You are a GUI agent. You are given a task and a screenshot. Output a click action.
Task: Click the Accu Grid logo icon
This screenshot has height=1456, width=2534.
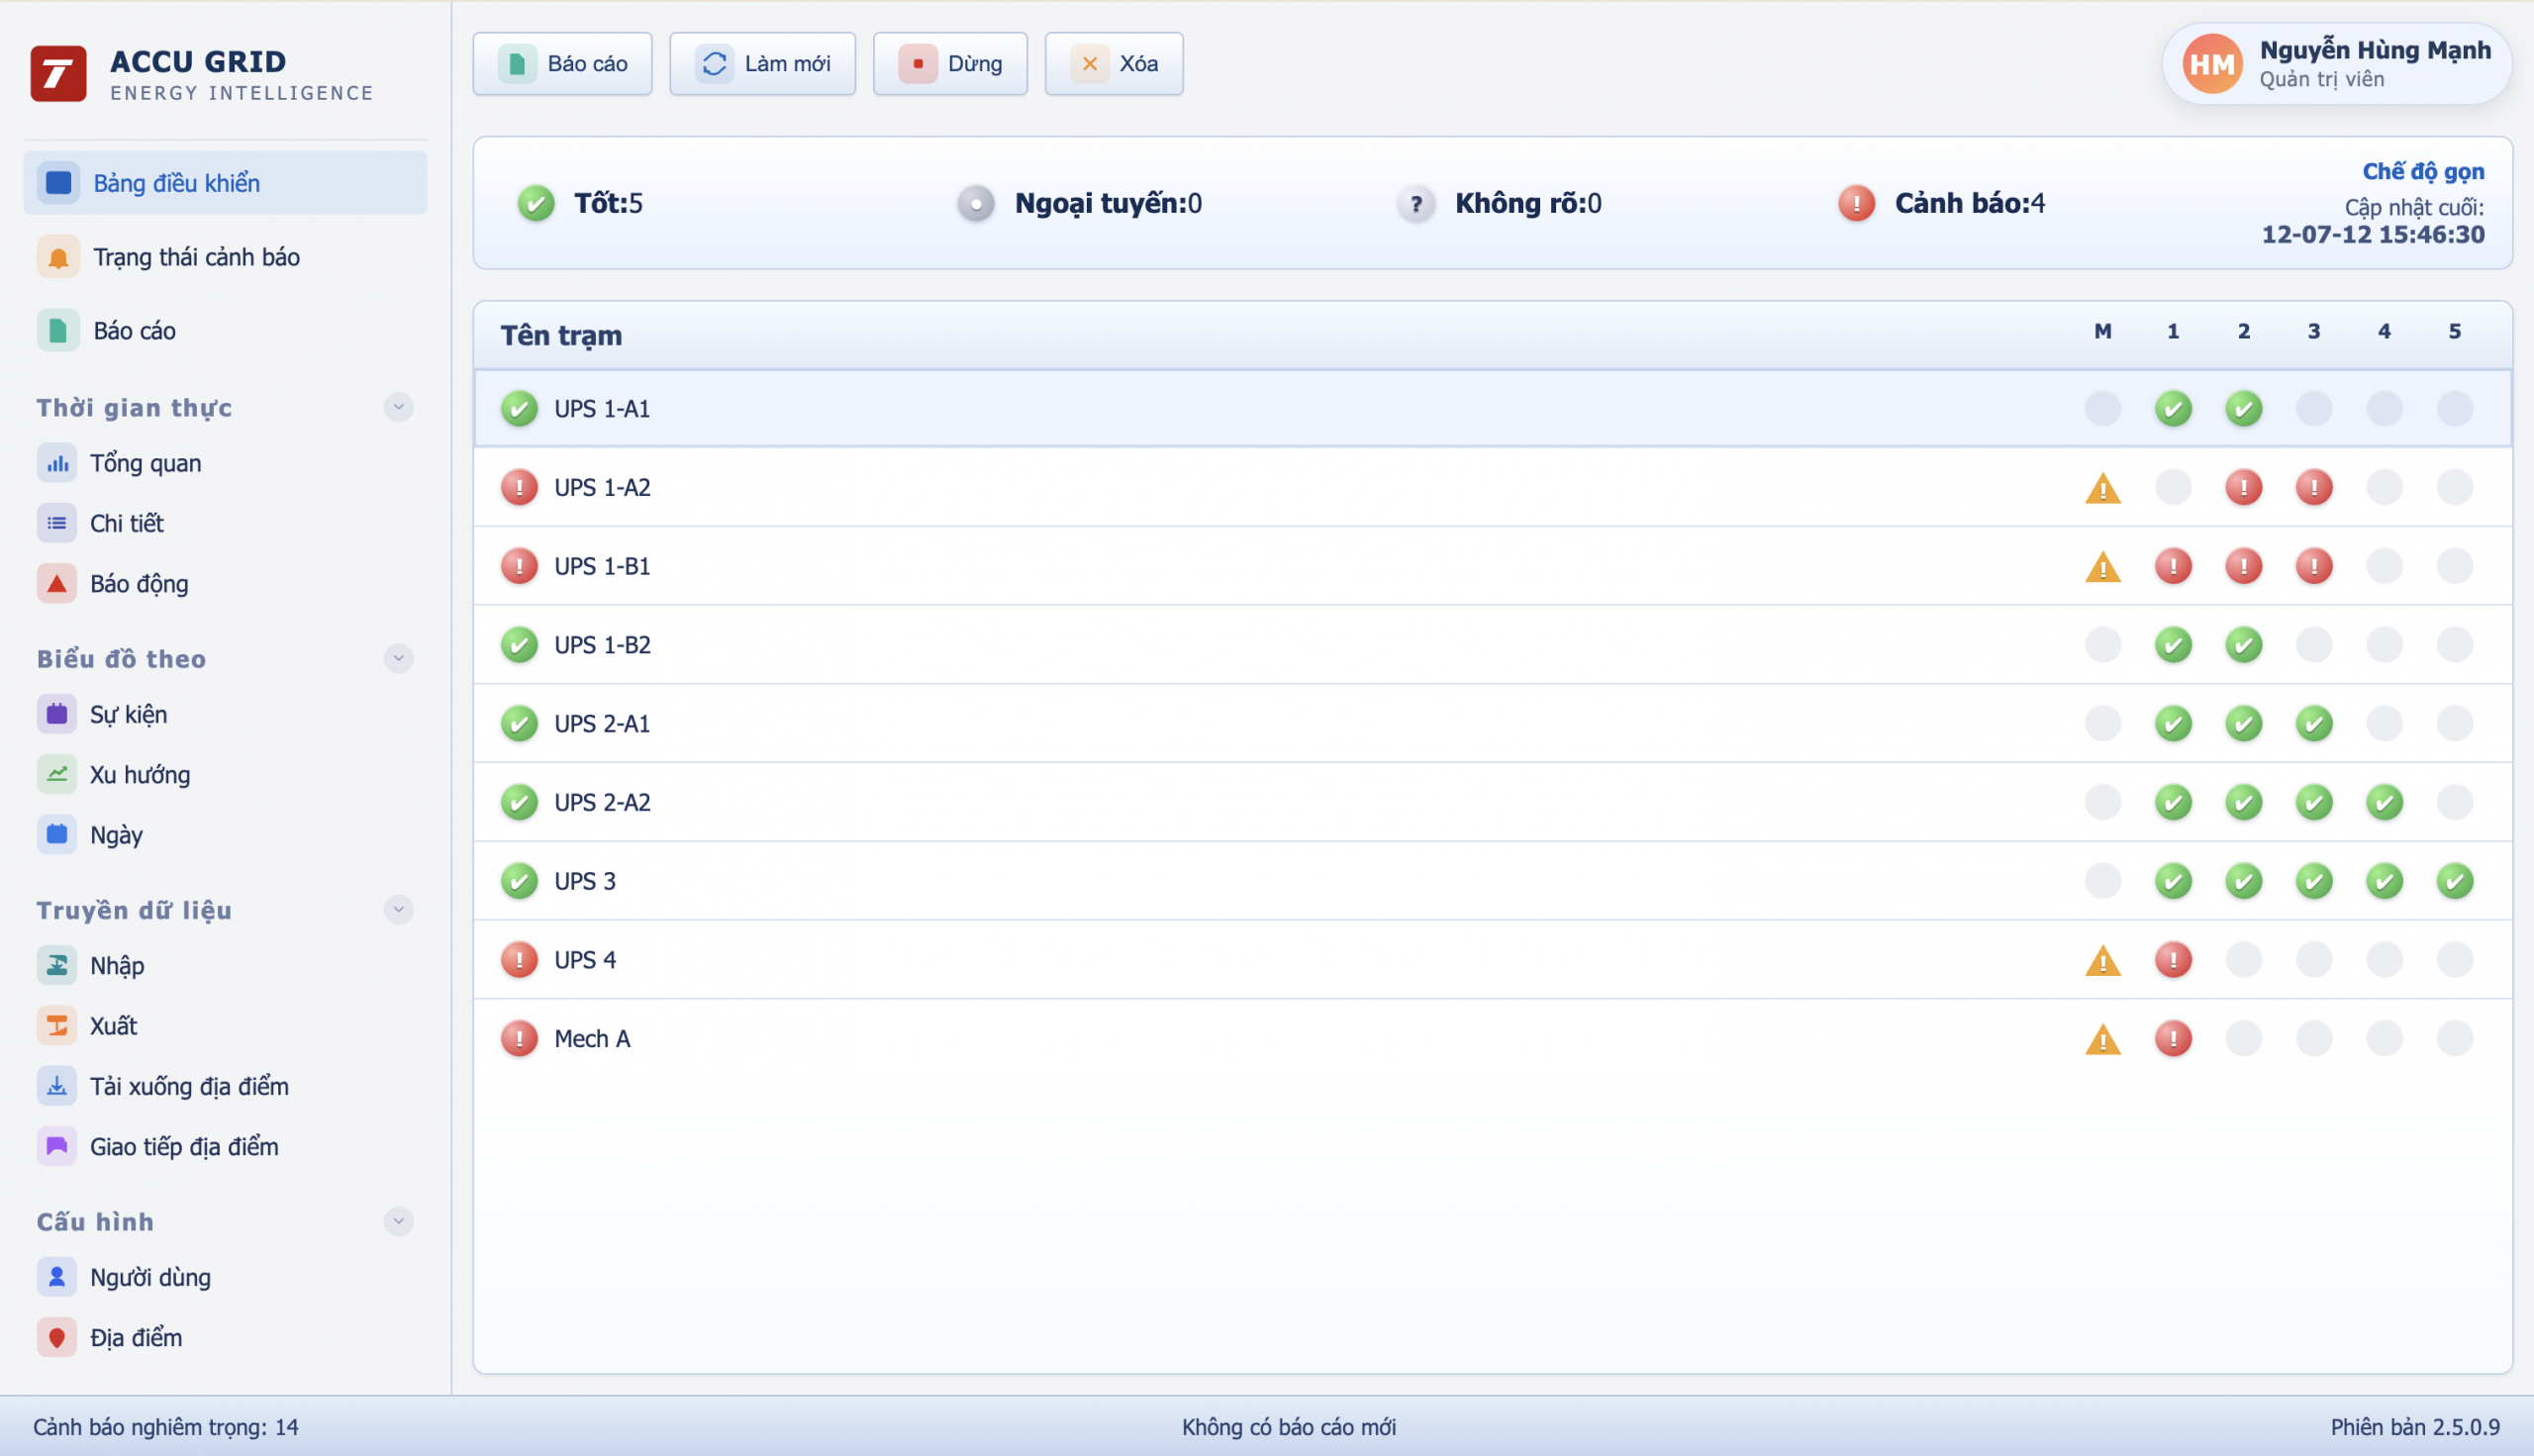58,74
